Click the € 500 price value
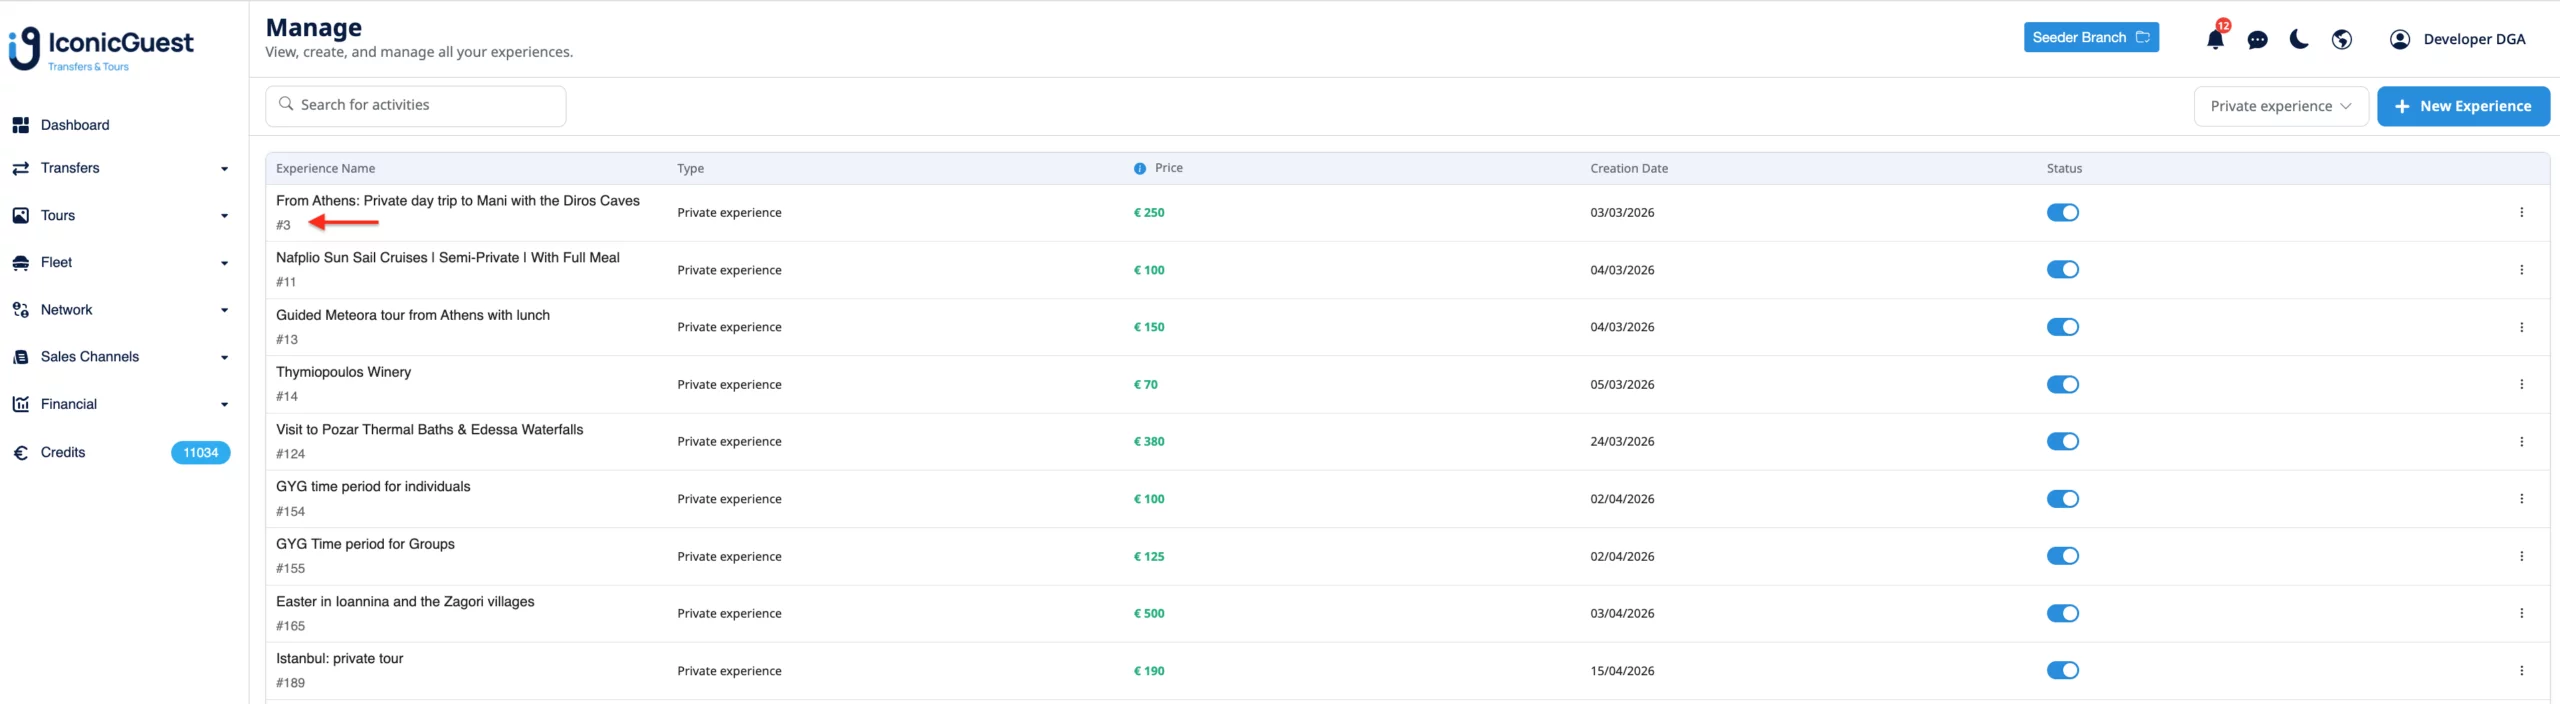The image size is (2560, 704). [x=1148, y=613]
